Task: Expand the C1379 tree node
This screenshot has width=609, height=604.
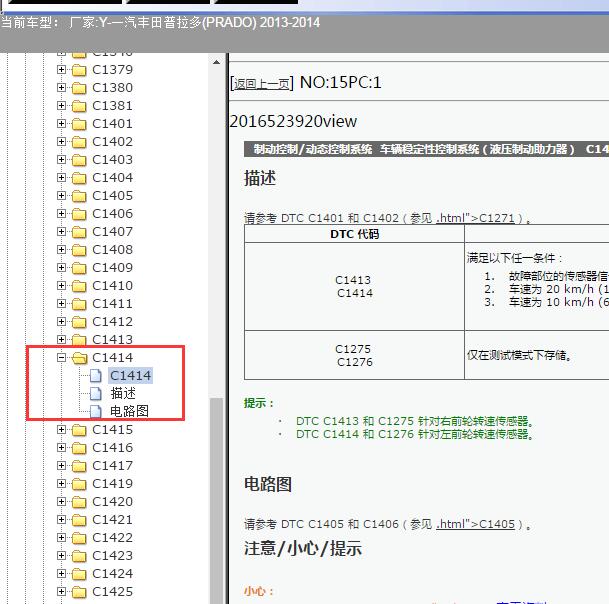Action: 61,70
